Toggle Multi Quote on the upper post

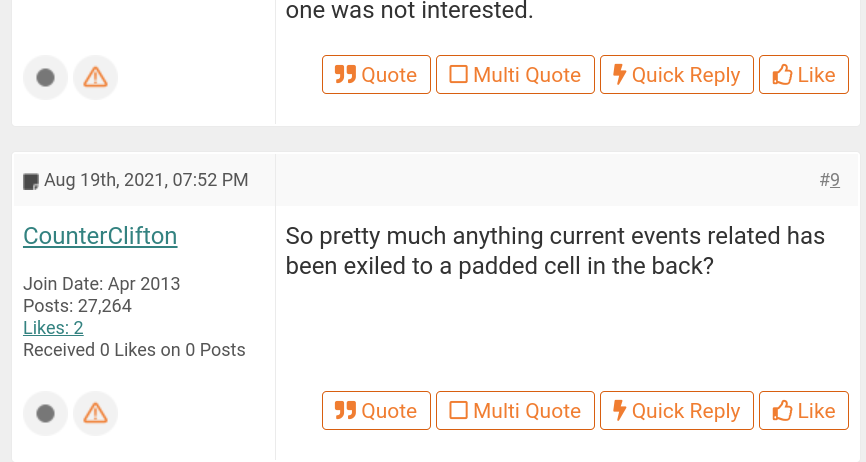click(x=515, y=75)
